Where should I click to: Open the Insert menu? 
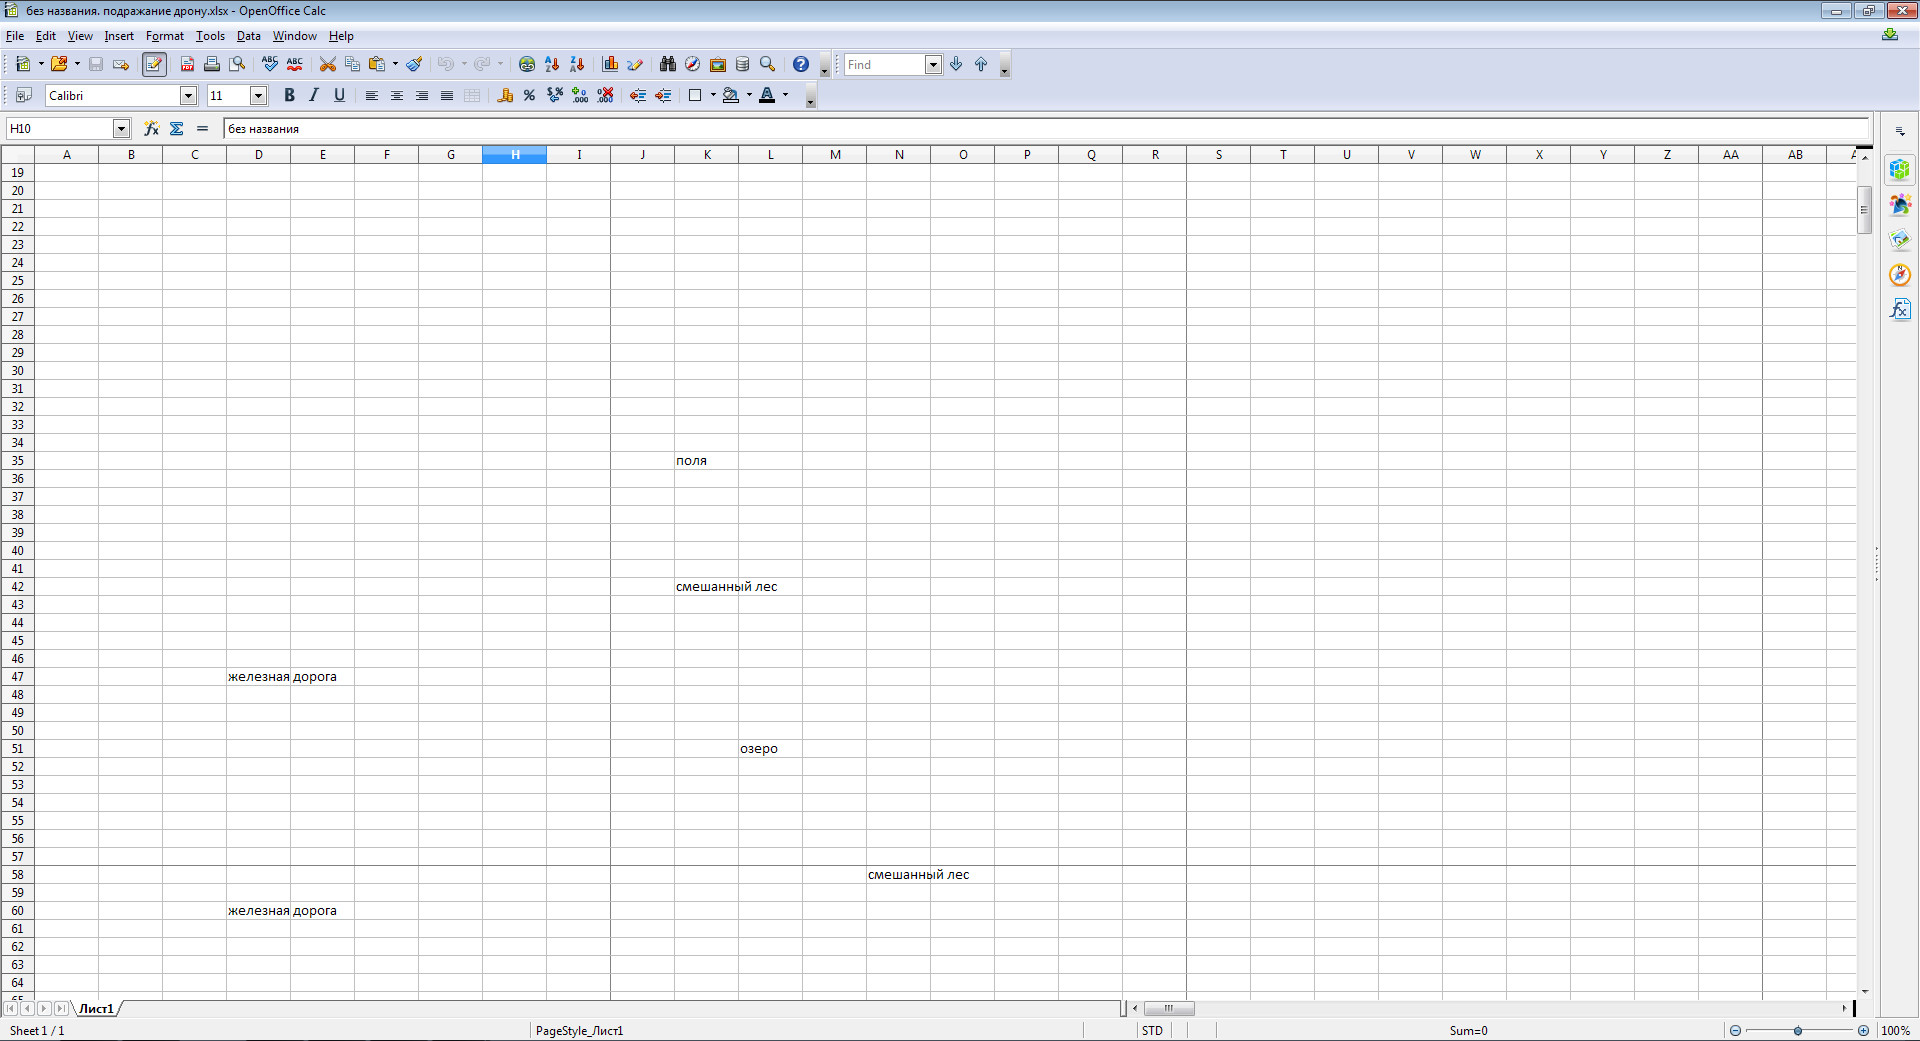click(x=119, y=36)
